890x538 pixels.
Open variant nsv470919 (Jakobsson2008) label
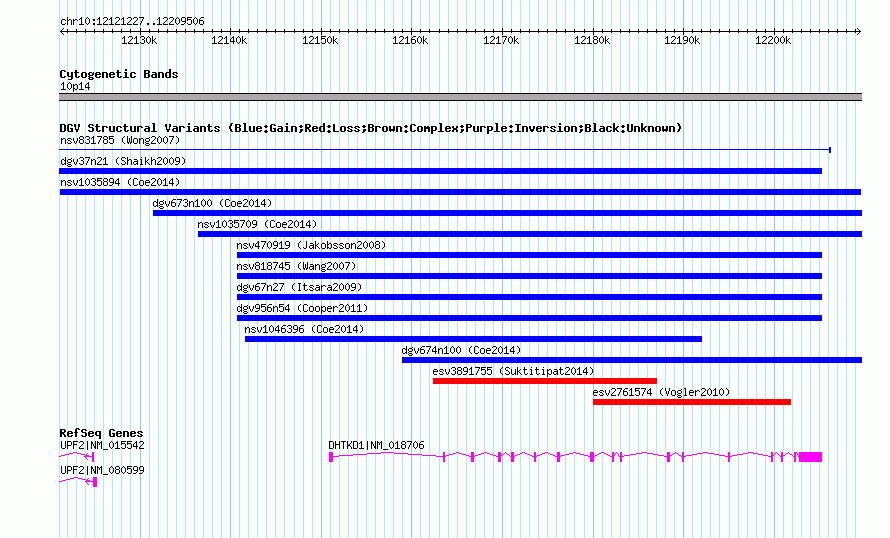pos(311,245)
